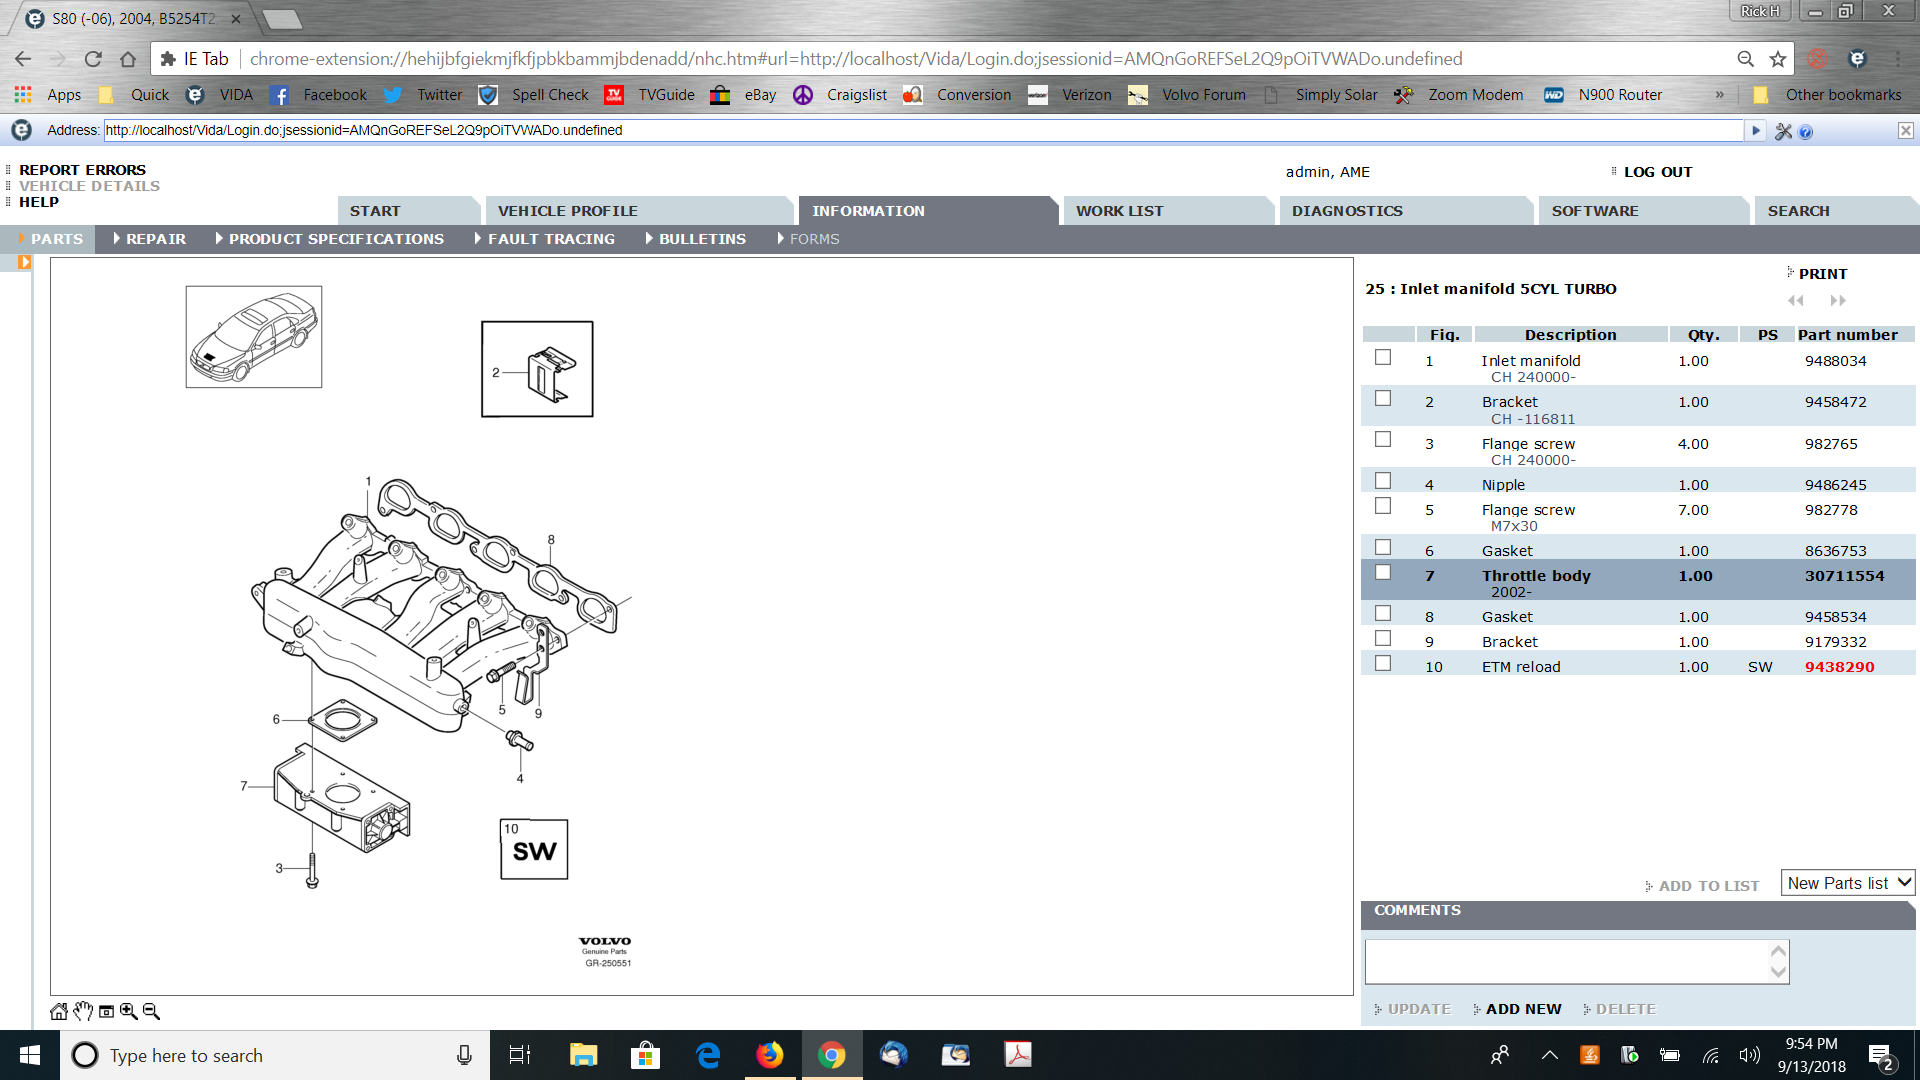Viewport: 1920px width, 1080px height.
Task: Click the zoom out magnifier icon
Action: [152, 1011]
